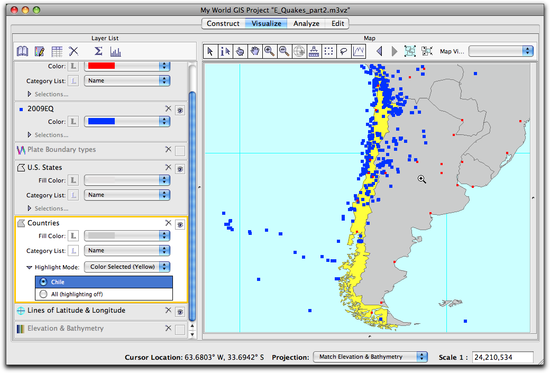Select the measure distance ruler tool
The image size is (550, 373).
pos(314,52)
